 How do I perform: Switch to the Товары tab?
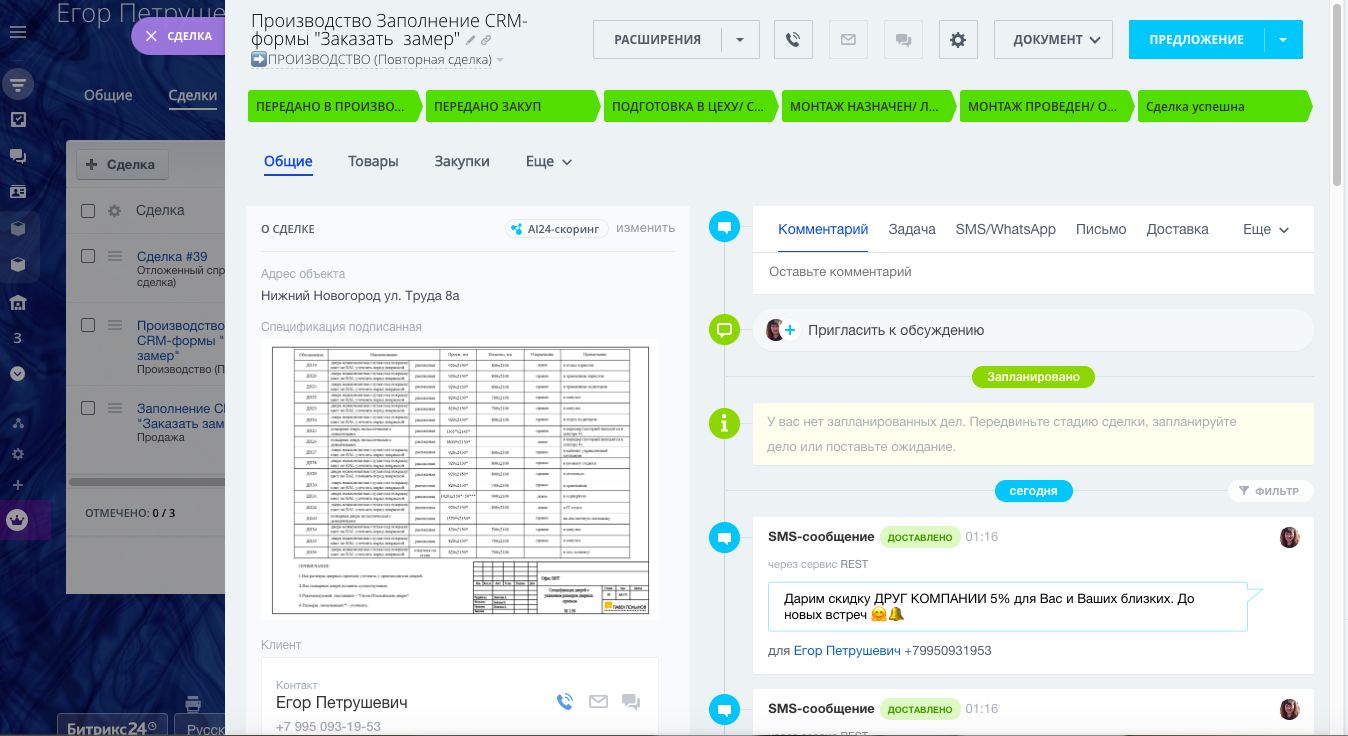373,161
